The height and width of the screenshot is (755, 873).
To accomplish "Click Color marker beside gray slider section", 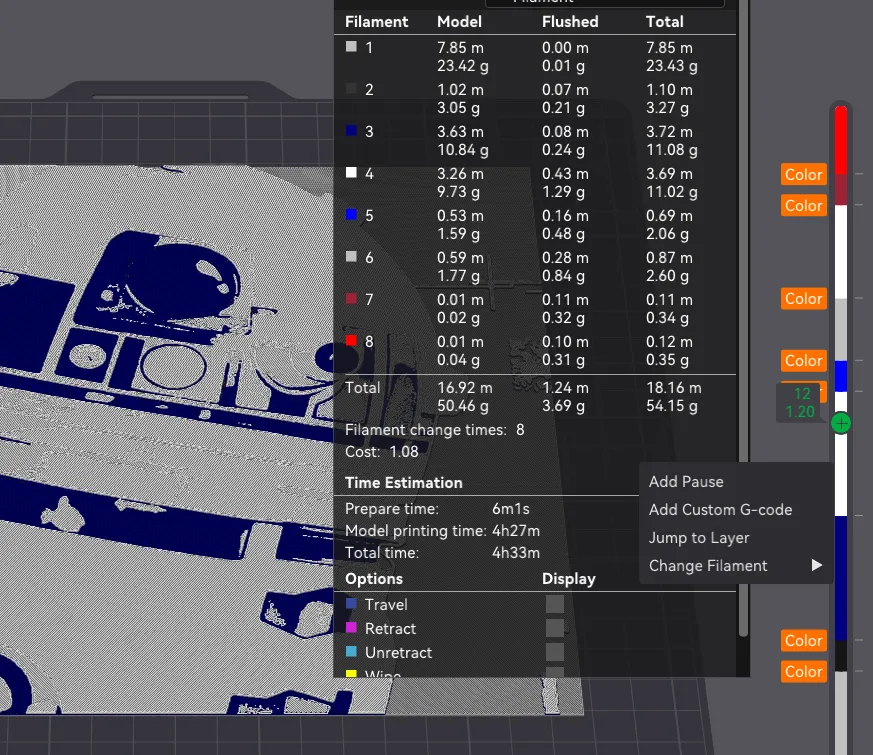I will coord(803,298).
